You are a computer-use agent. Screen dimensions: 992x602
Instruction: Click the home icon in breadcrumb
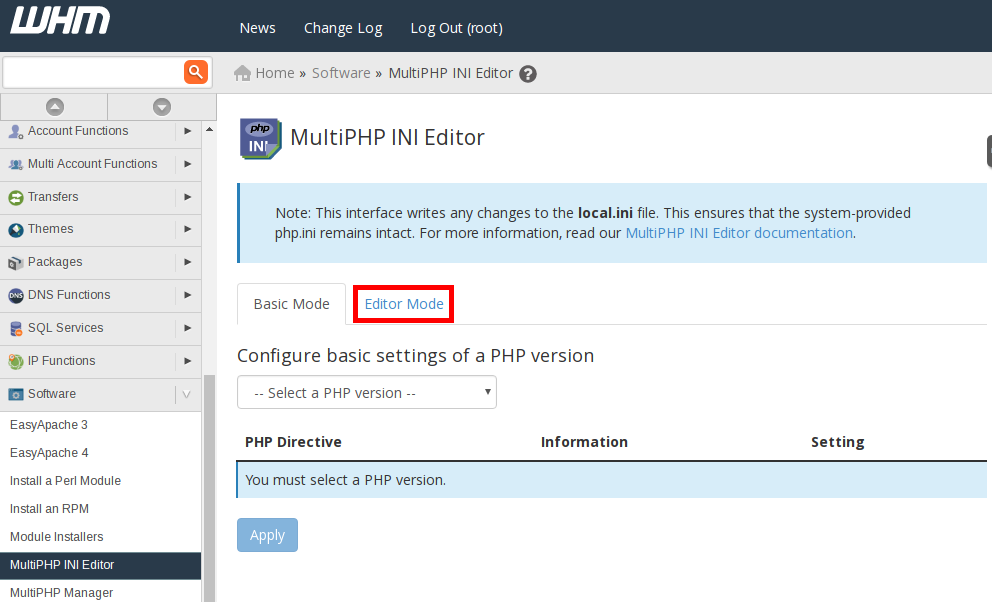242,73
